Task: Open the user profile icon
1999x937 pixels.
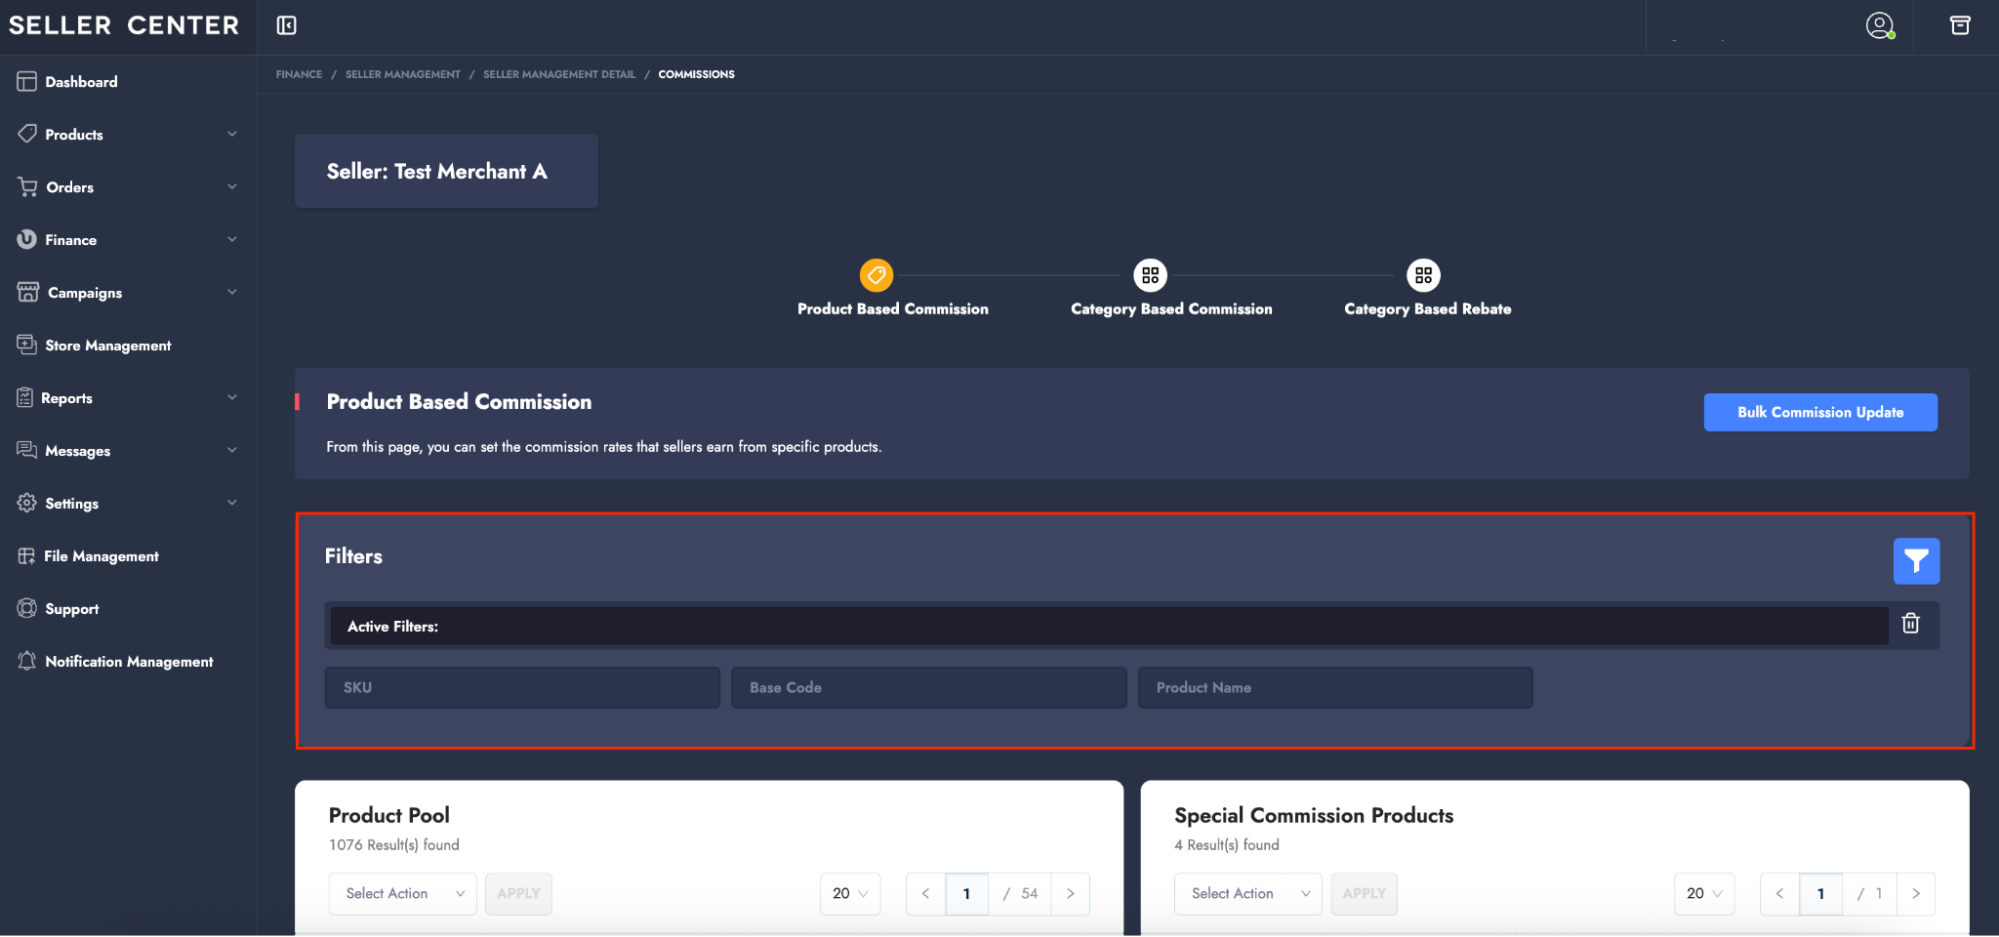Action: (1879, 26)
